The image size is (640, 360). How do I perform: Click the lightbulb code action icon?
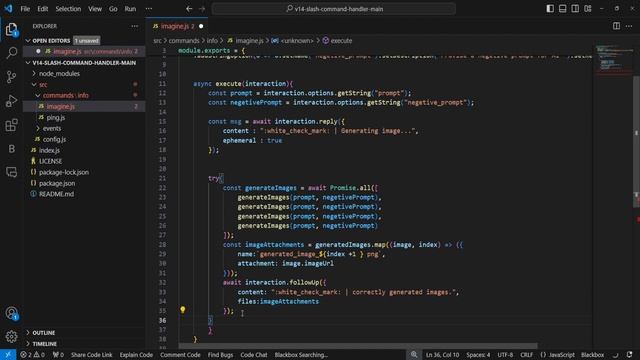[183, 310]
